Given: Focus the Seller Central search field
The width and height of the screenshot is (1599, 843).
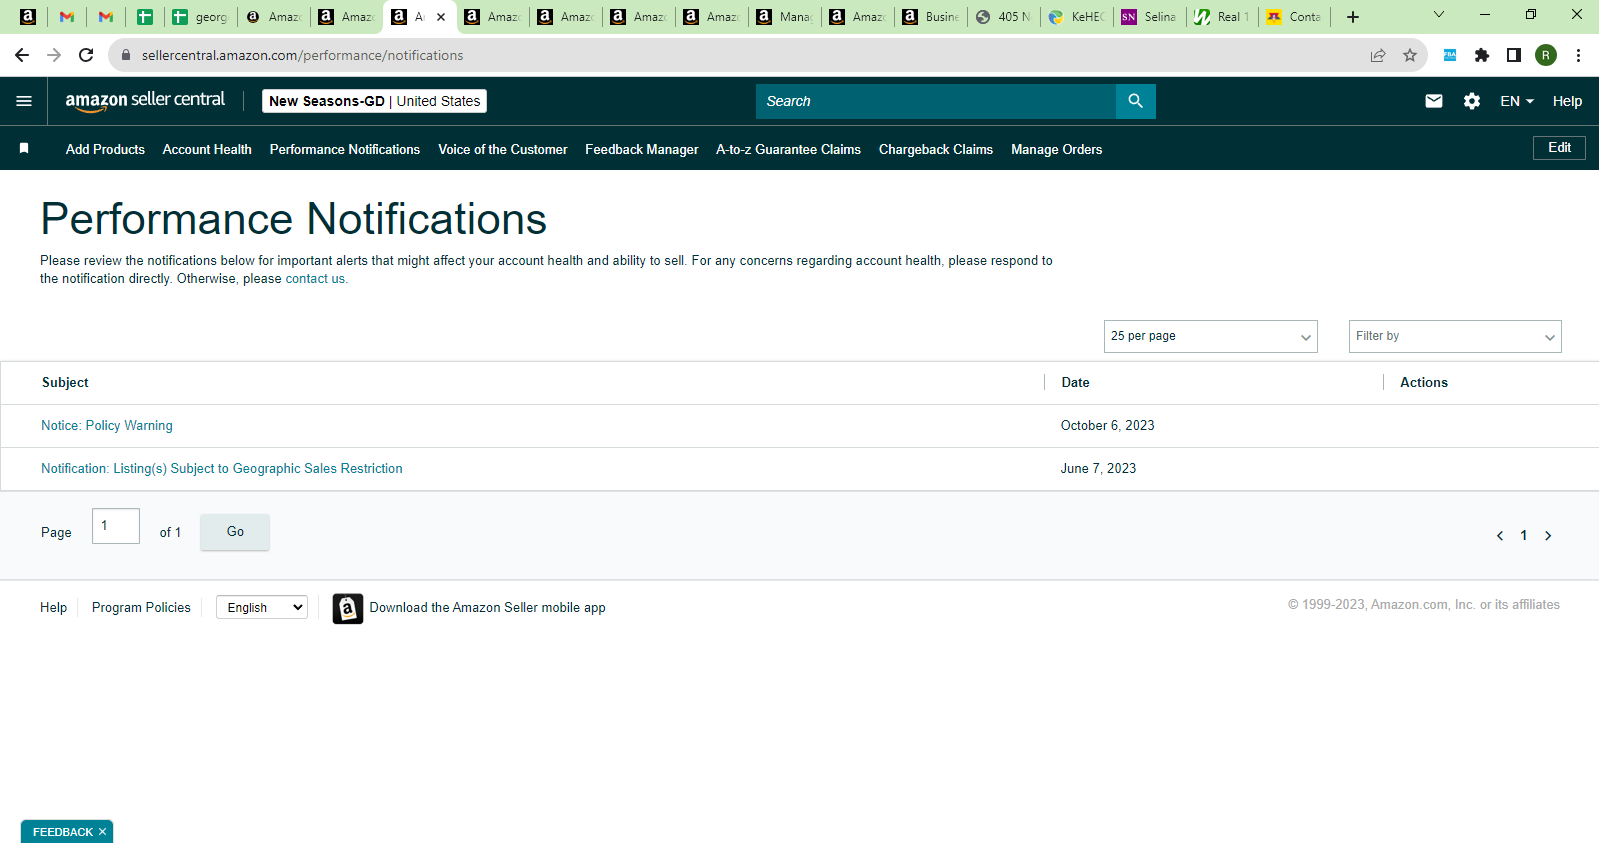Looking at the screenshot, I should click(936, 101).
